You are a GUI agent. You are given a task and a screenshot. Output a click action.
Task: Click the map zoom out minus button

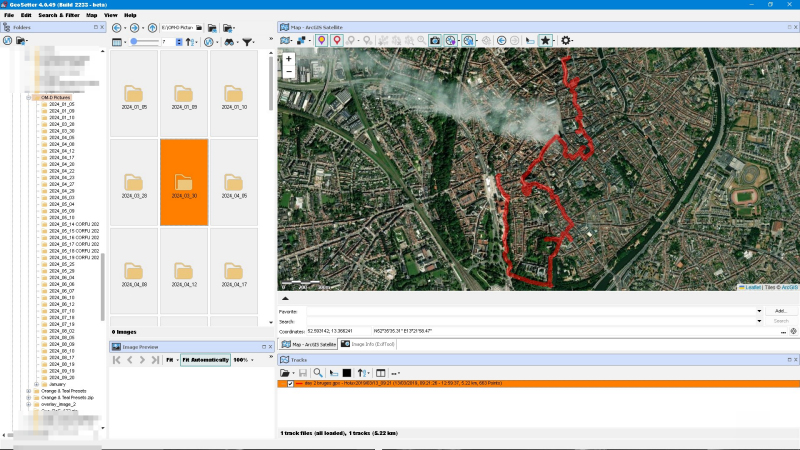tap(289, 72)
